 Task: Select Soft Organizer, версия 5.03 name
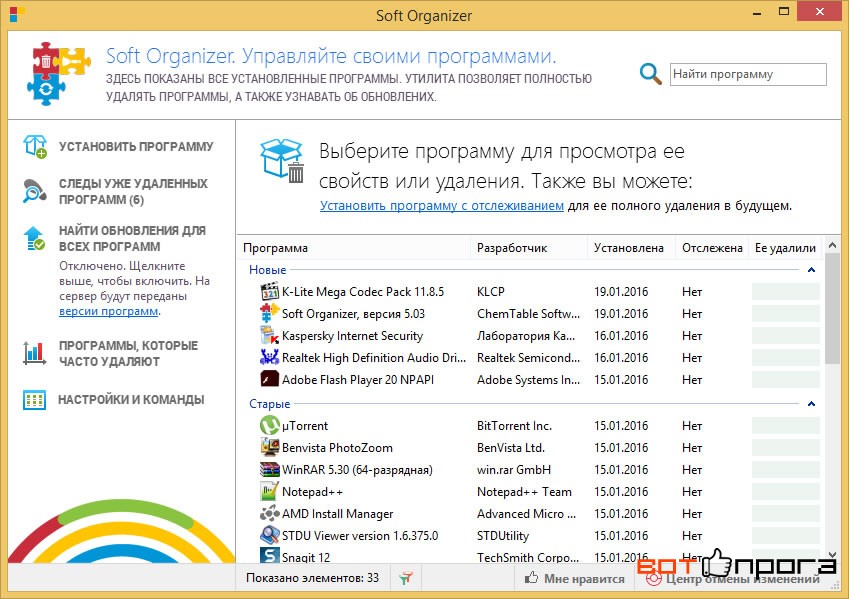tap(354, 314)
